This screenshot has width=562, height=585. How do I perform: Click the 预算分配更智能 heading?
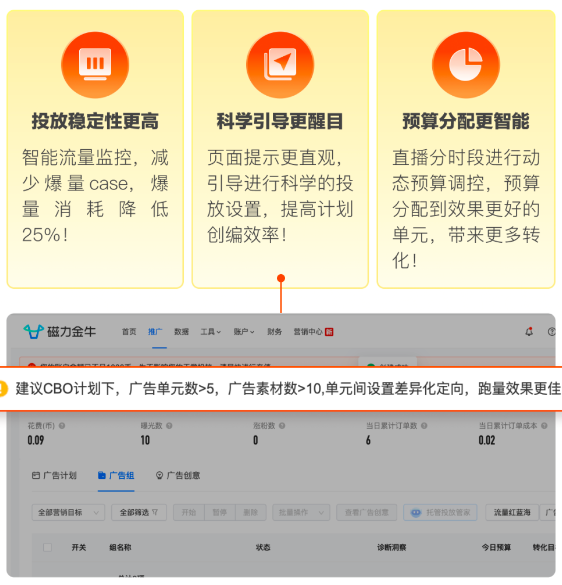[x=466, y=121]
